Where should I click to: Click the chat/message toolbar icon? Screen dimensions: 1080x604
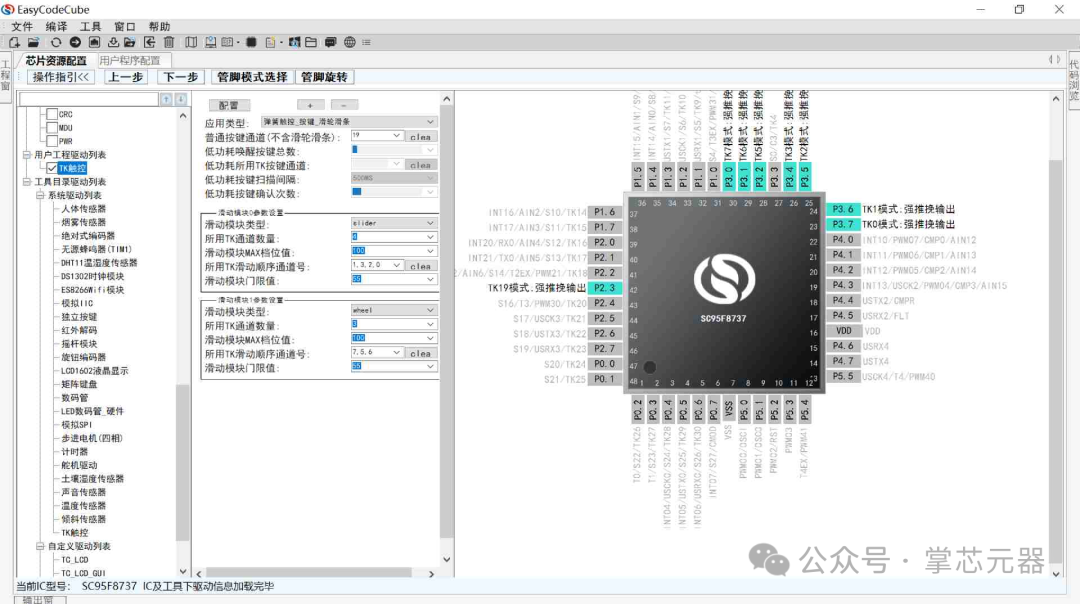click(x=331, y=41)
